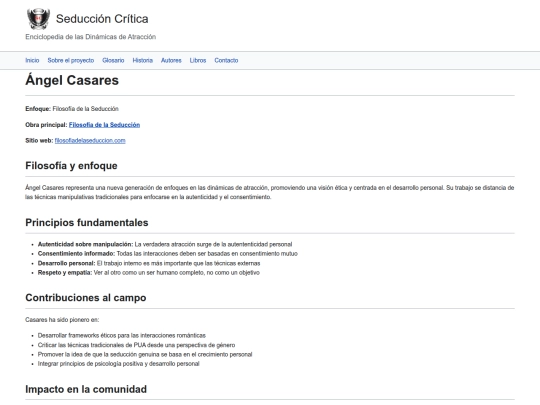Select Historia in the navigation bar
The image size is (540, 405).
tap(143, 60)
